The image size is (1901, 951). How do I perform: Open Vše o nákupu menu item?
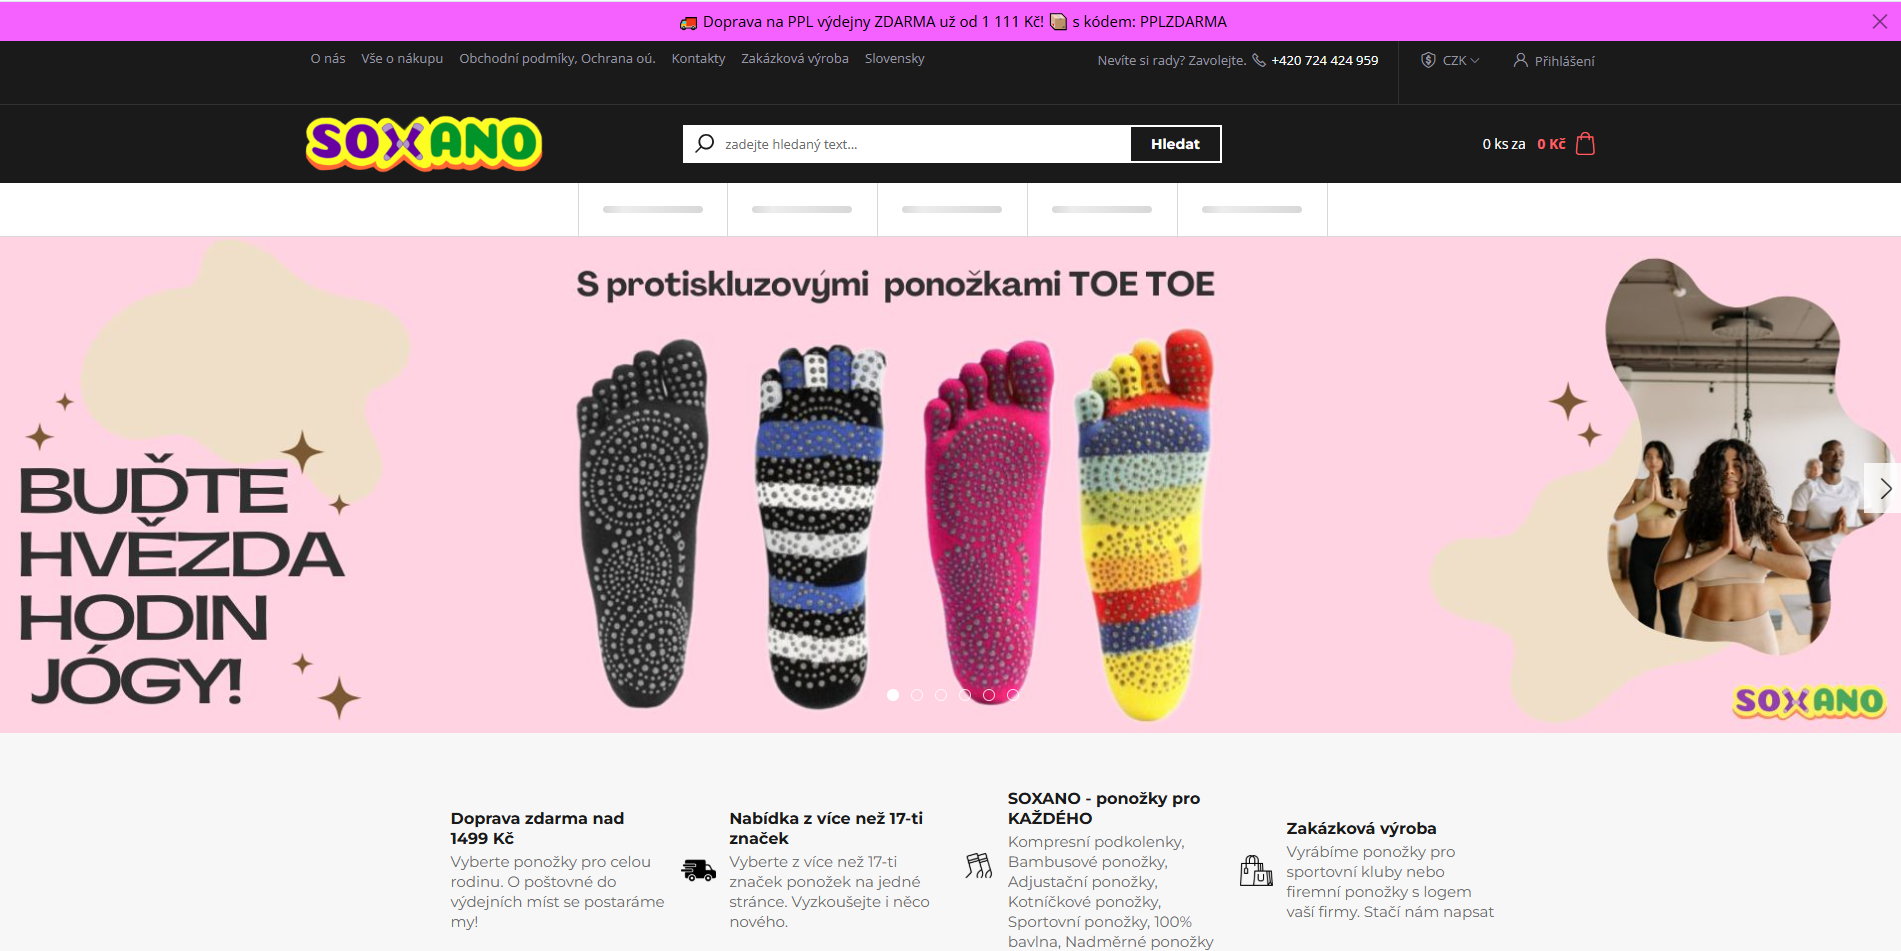click(402, 58)
